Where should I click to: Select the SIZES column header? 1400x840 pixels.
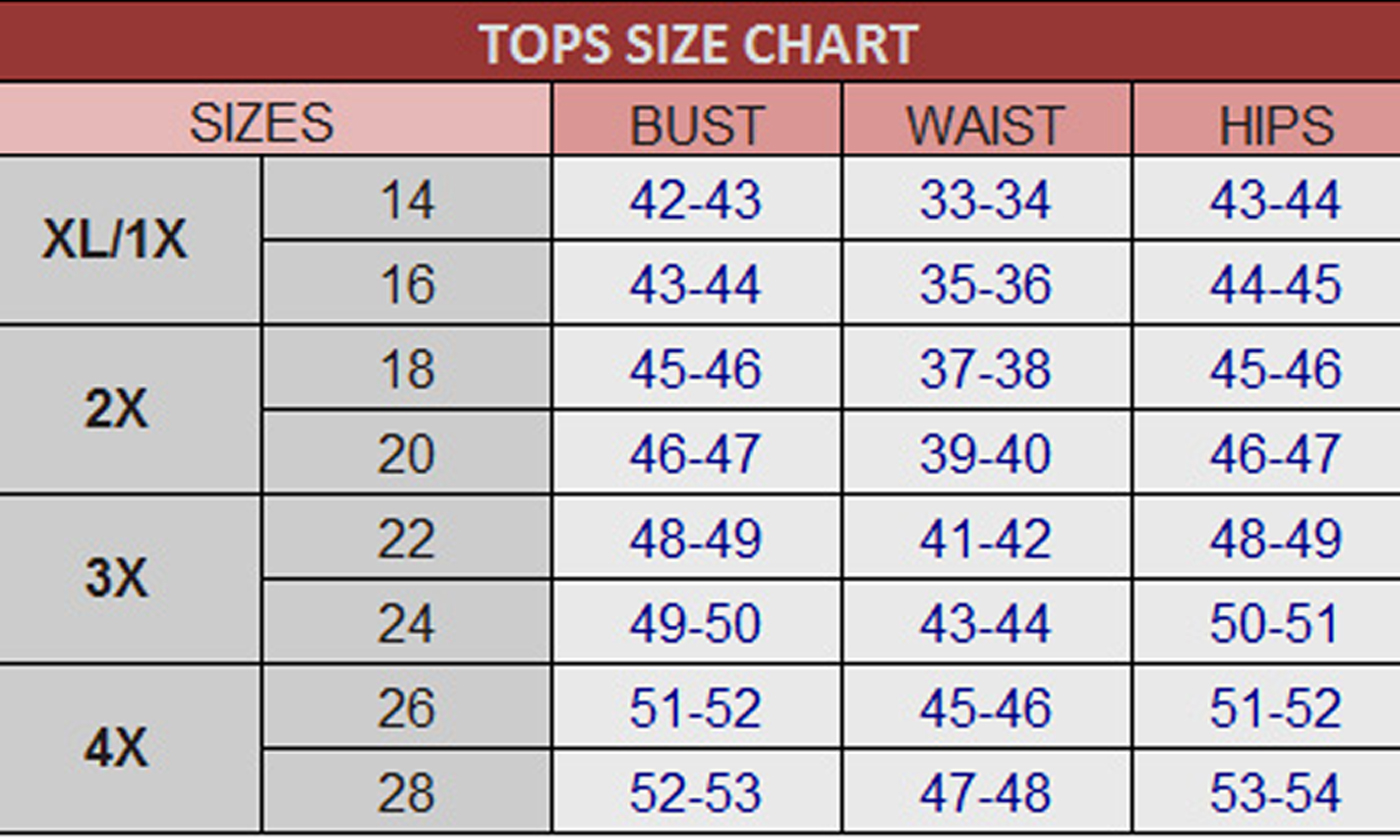pyautogui.click(x=262, y=123)
